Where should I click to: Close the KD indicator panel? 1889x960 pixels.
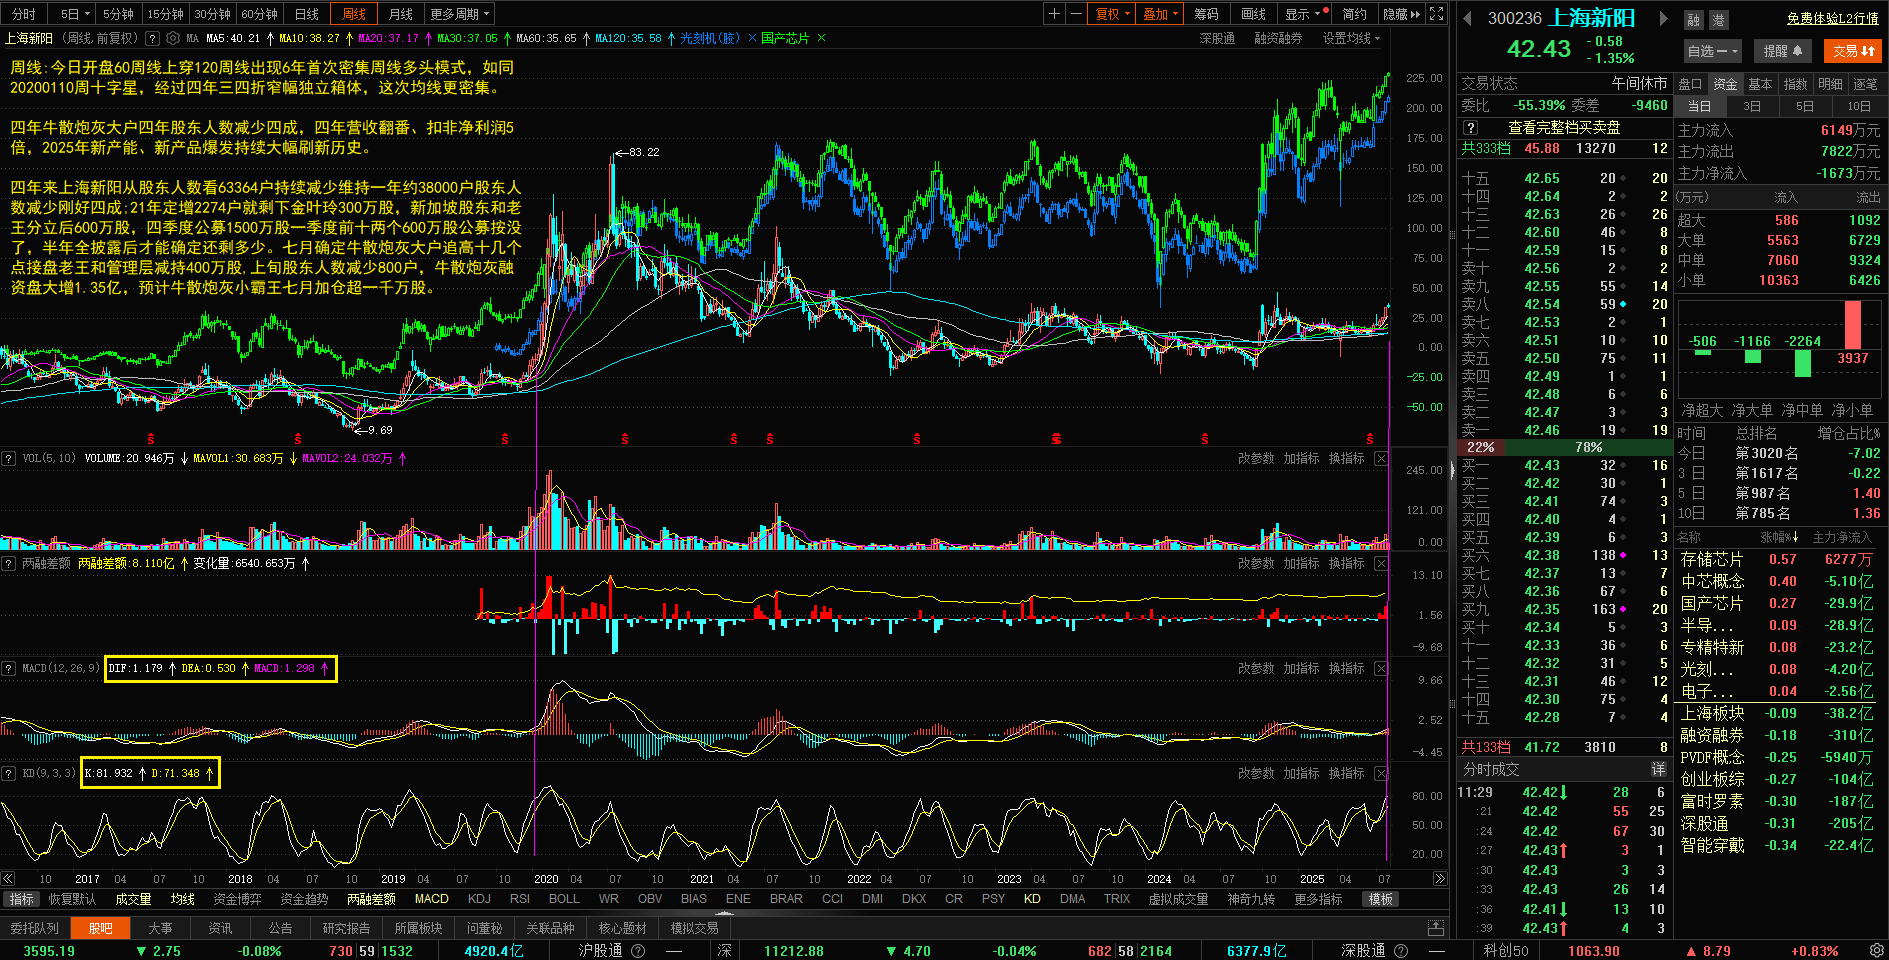pos(1381,773)
